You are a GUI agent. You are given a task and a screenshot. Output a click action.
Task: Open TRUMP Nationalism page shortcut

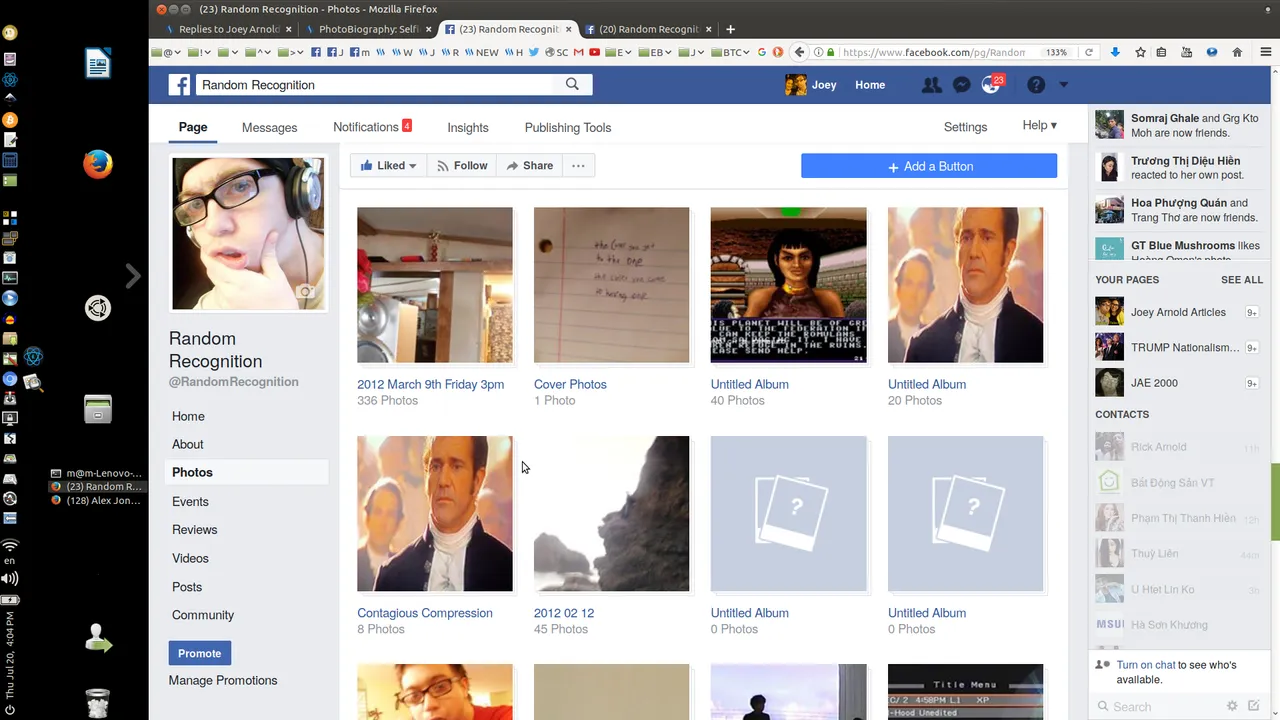coord(1177,347)
